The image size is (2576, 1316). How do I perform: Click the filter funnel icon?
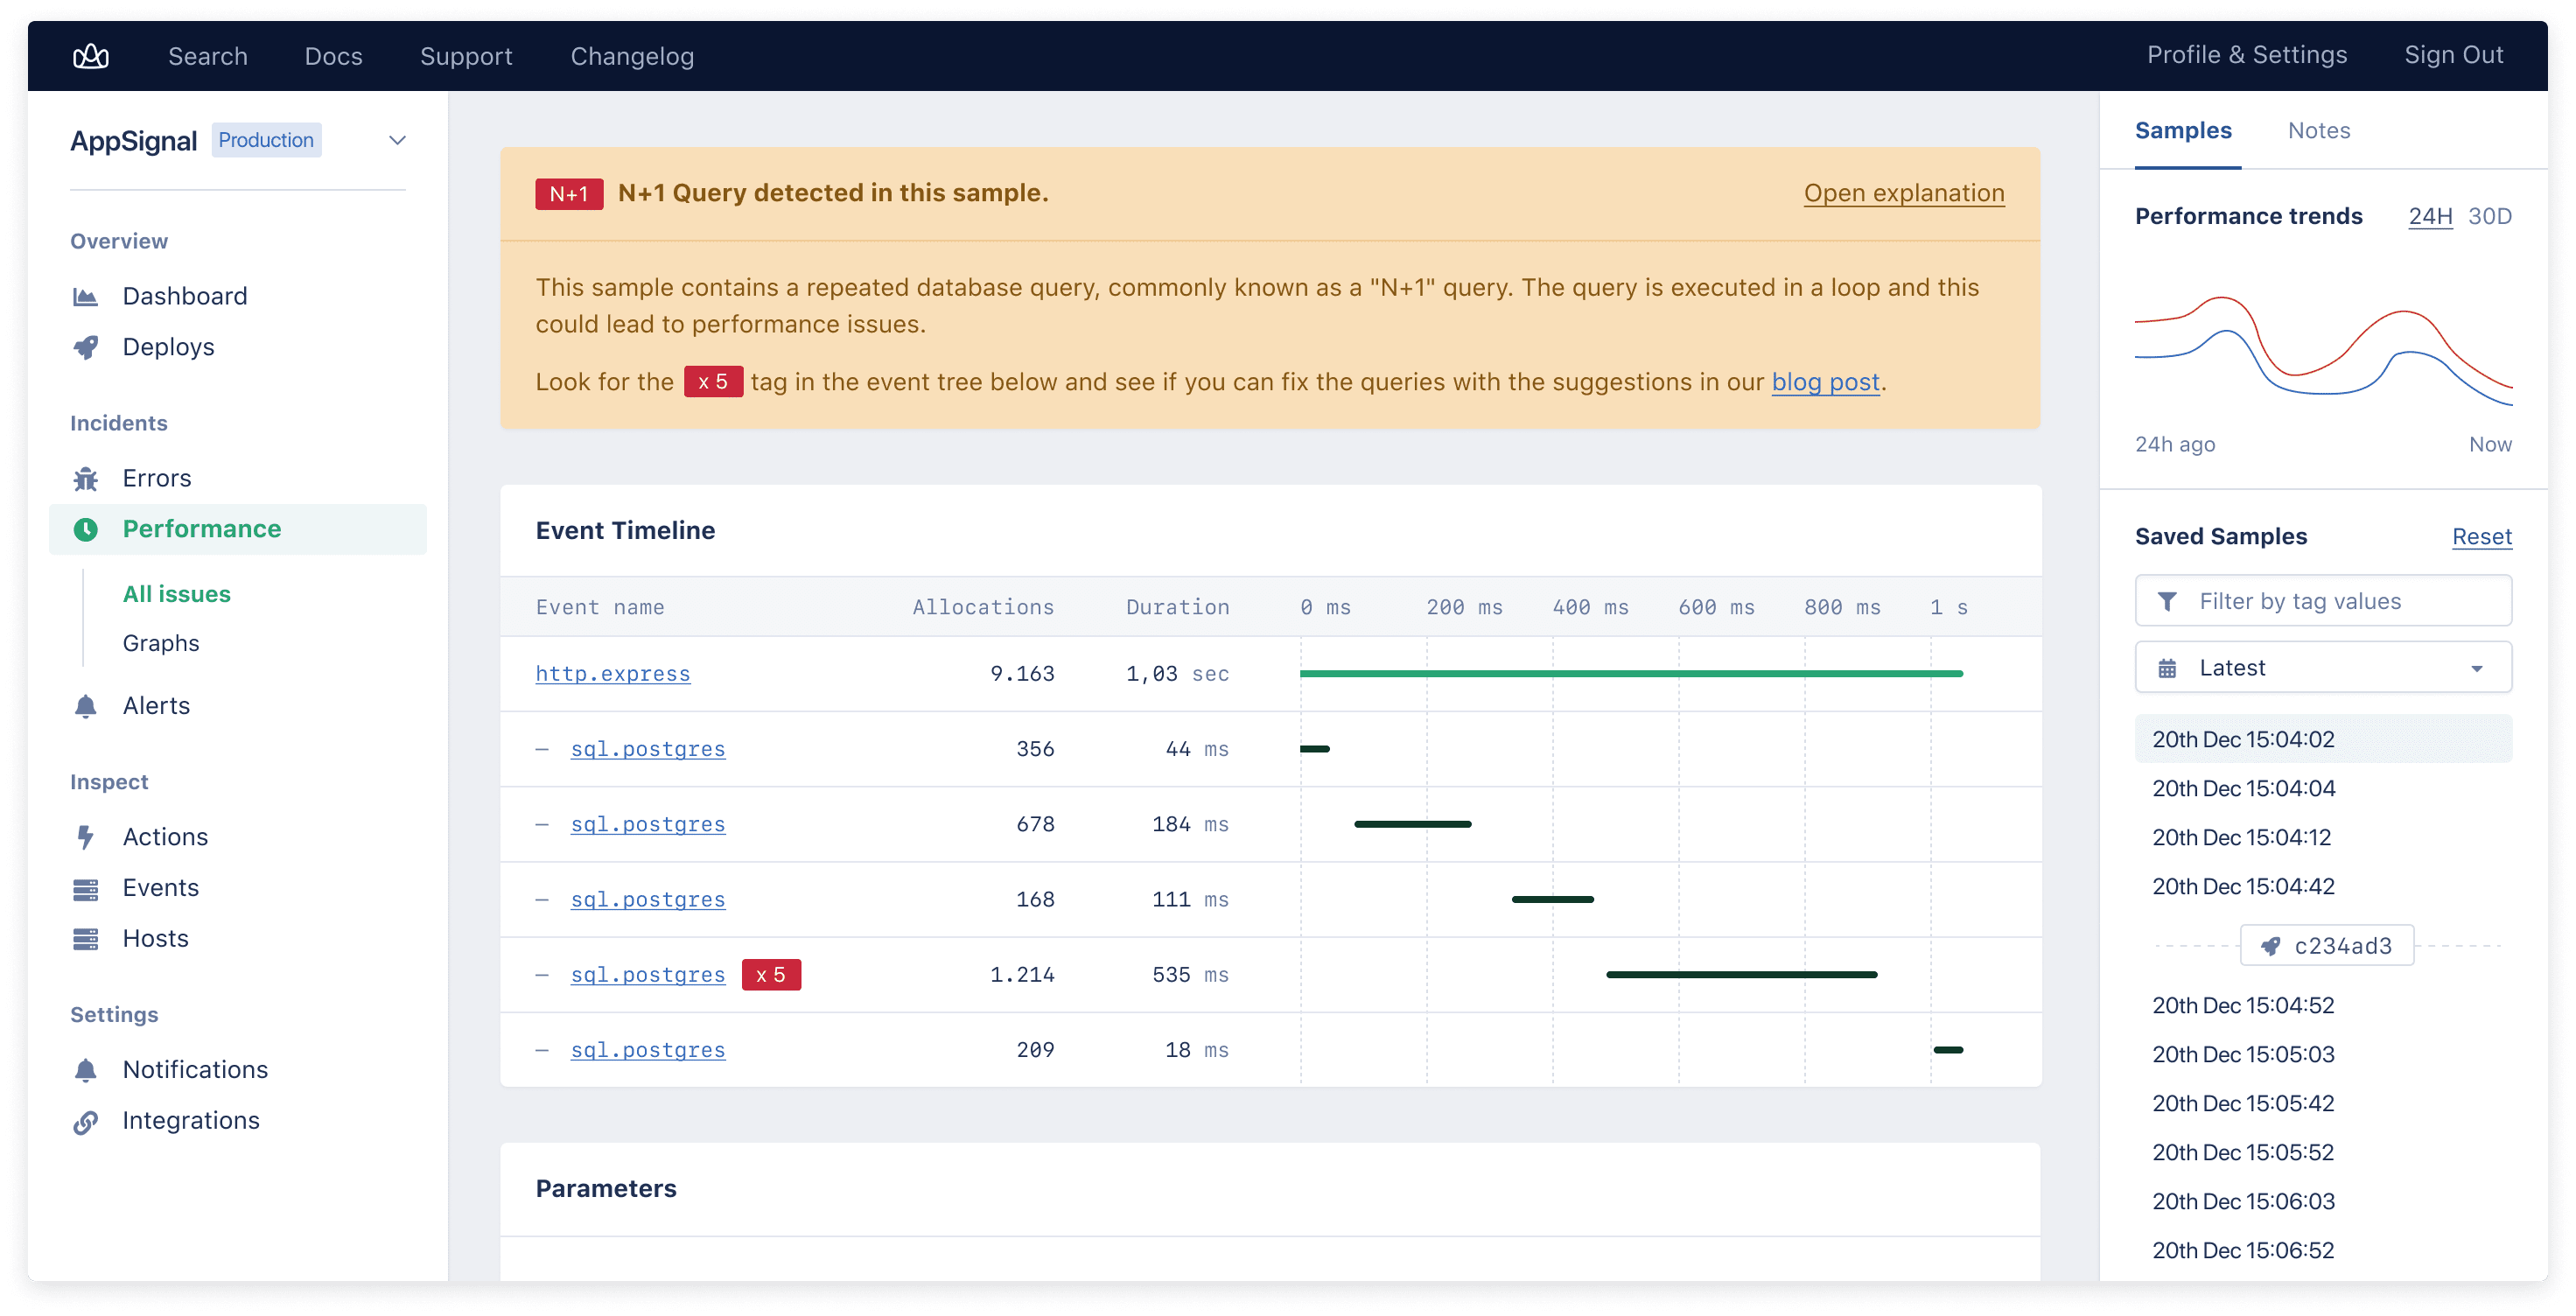click(2166, 601)
